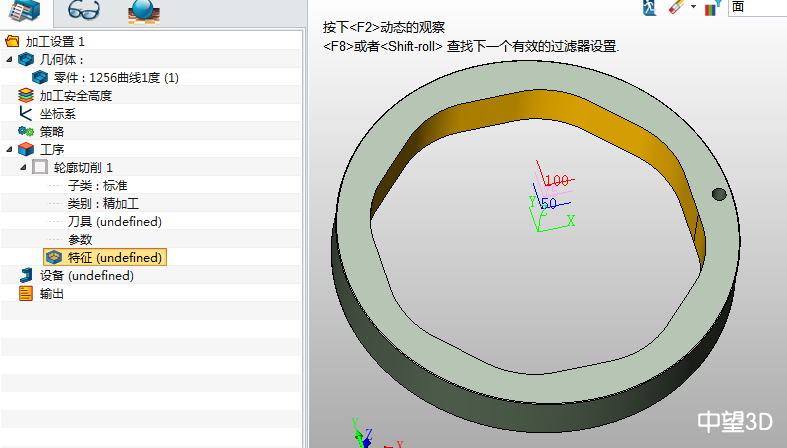Open the eraser tool dropdown arrow
Viewport: 787px width, 448px height.
692,8
